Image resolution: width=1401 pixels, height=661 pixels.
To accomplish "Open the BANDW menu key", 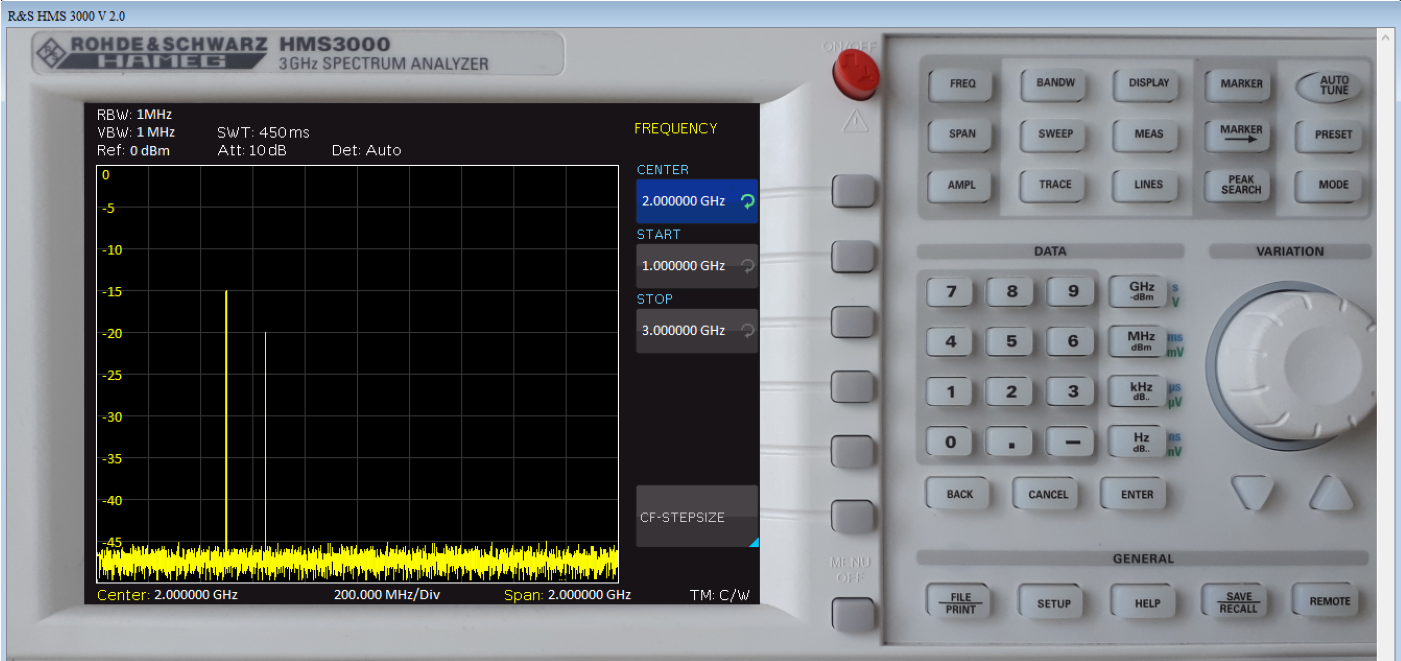I will tap(1055, 84).
